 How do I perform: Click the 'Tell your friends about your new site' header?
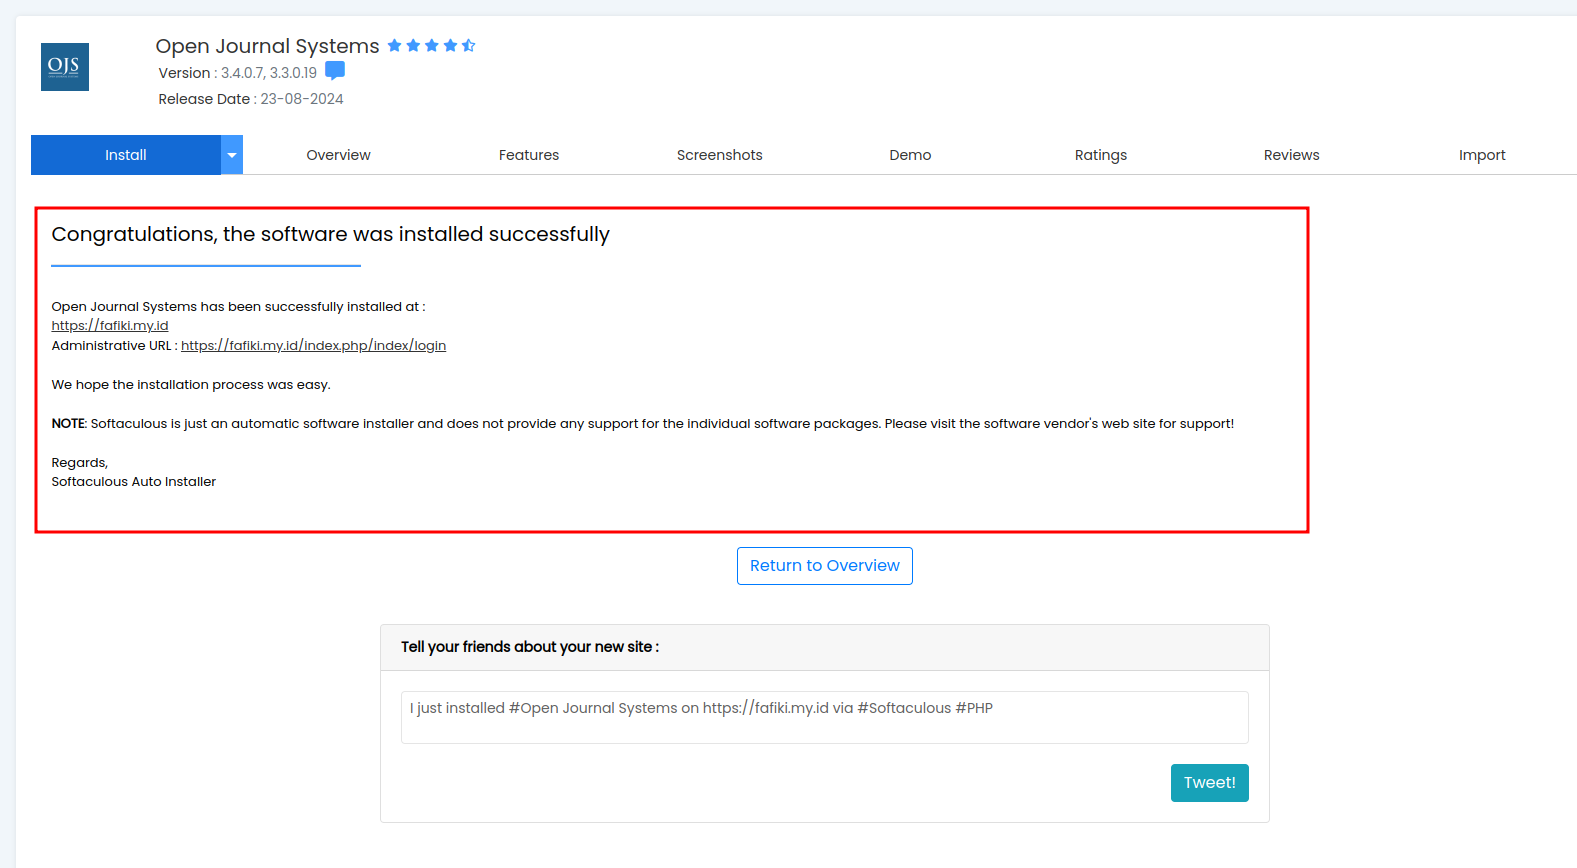tap(530, 647)
